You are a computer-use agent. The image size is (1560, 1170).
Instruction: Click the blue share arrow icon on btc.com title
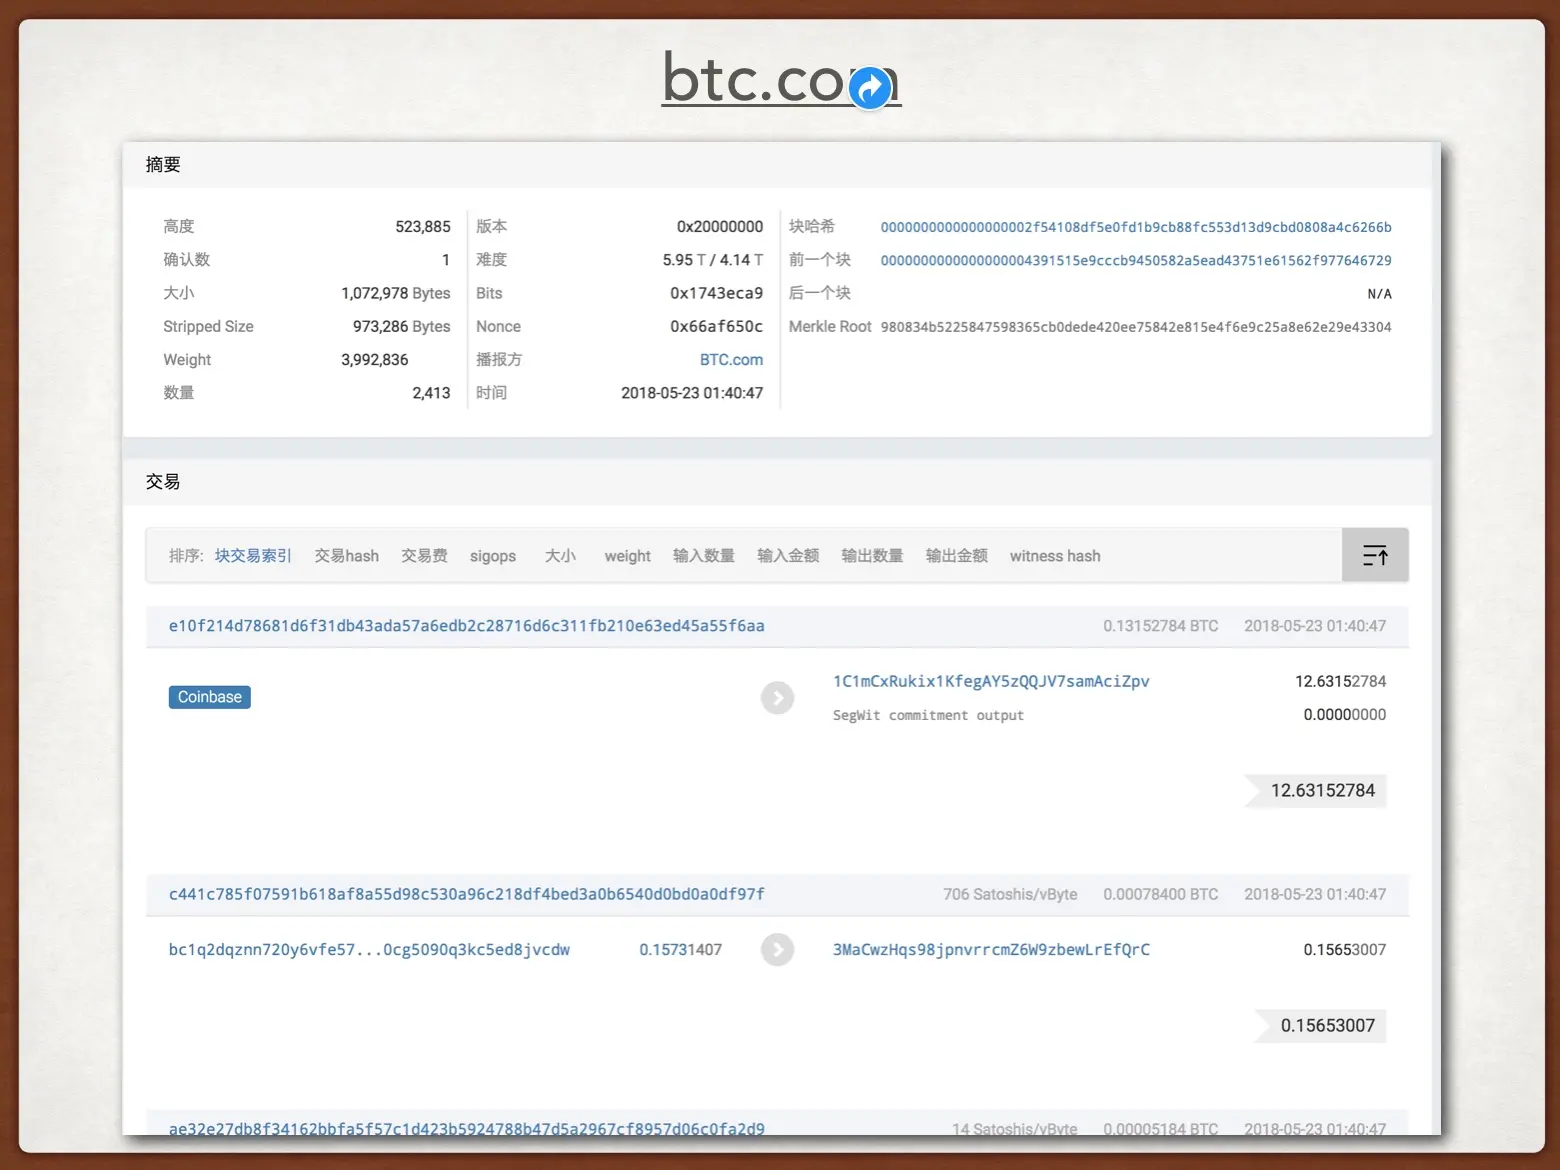871,88
